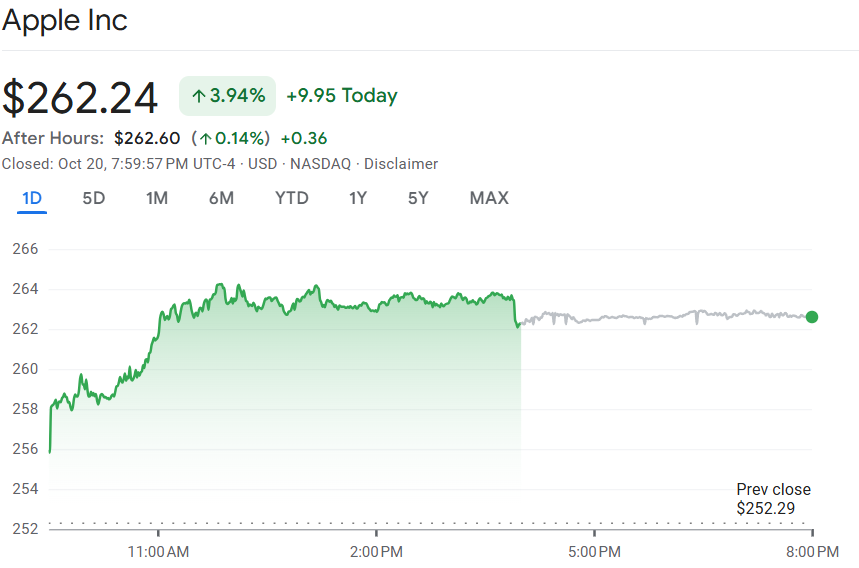This screenshot has width=859, height=568.
Task: Show the 6M chart range
Action: [x=221, y=198]
